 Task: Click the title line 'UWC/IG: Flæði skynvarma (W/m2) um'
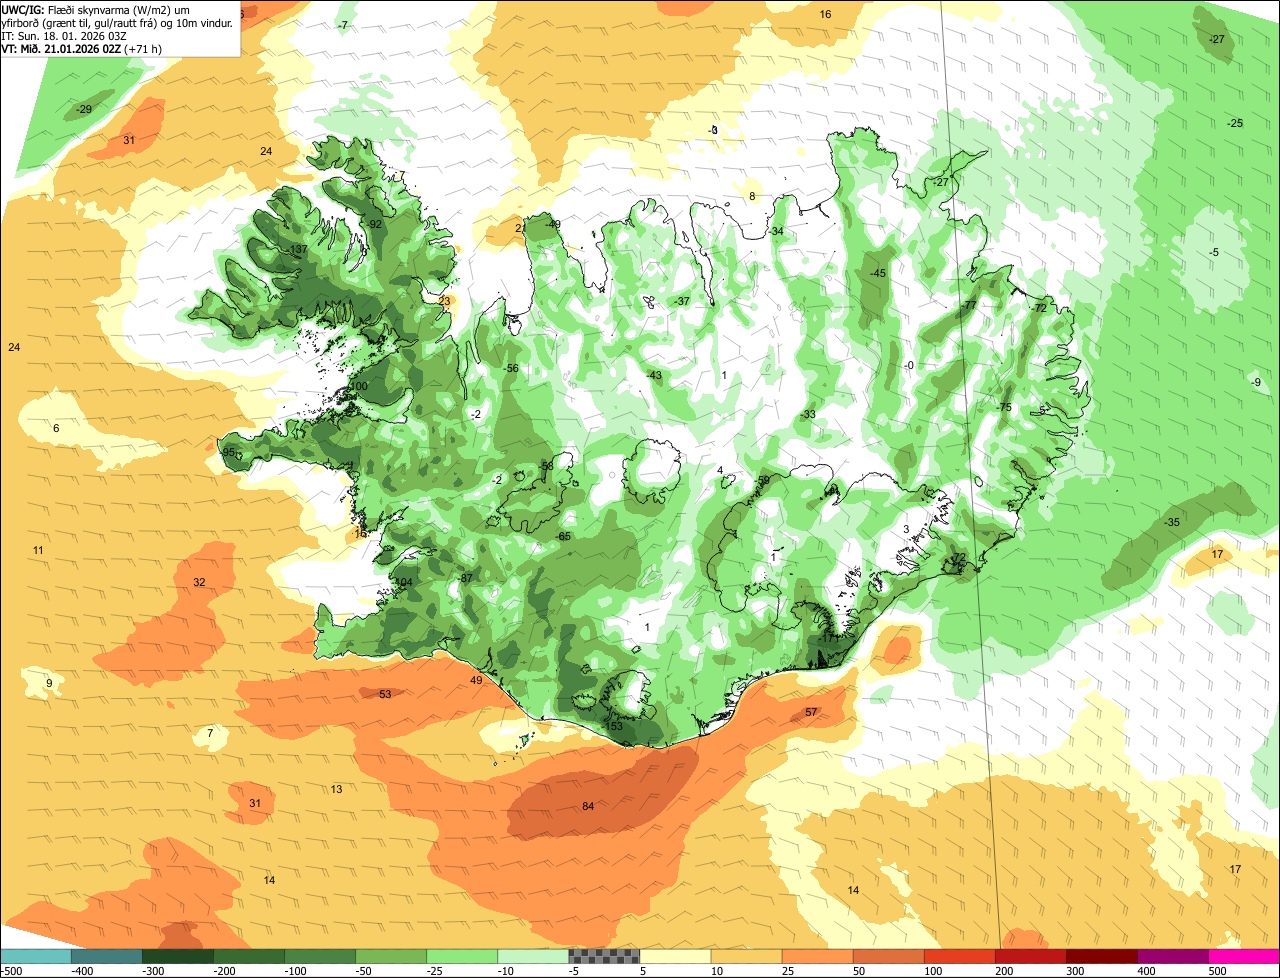coord(95,9)
